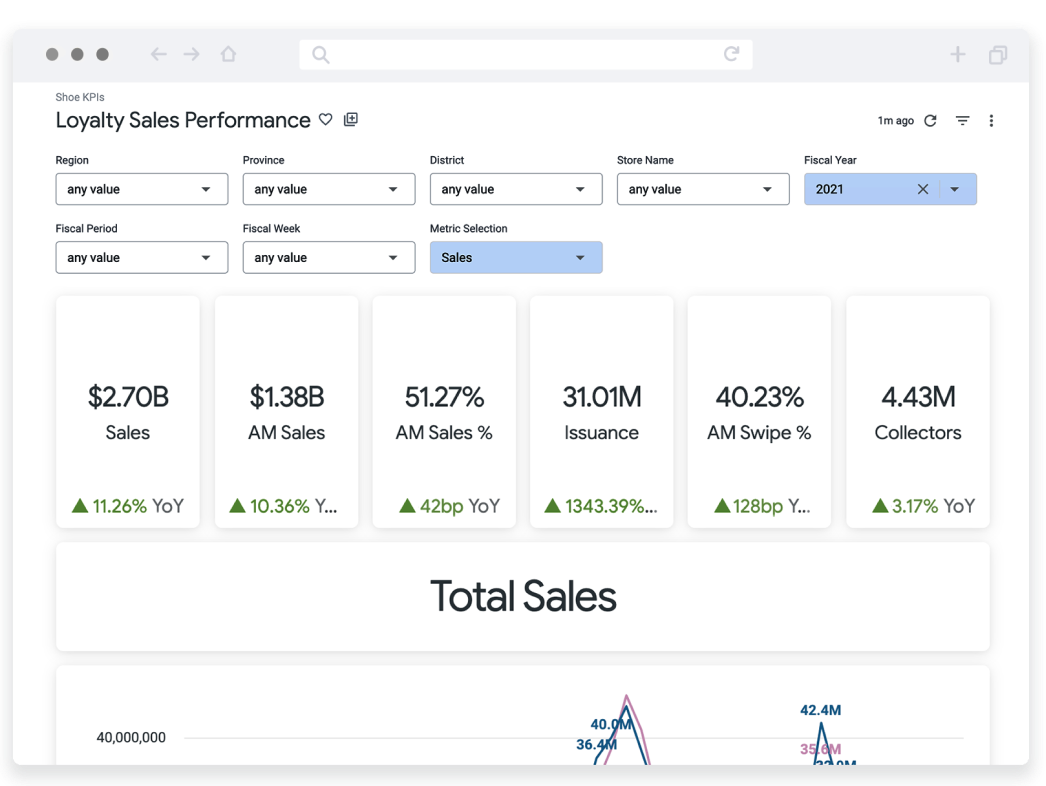This screenshot has width=1046, height=786.
Task: Open the Province filter dropdown
Action: pos(329,189)
